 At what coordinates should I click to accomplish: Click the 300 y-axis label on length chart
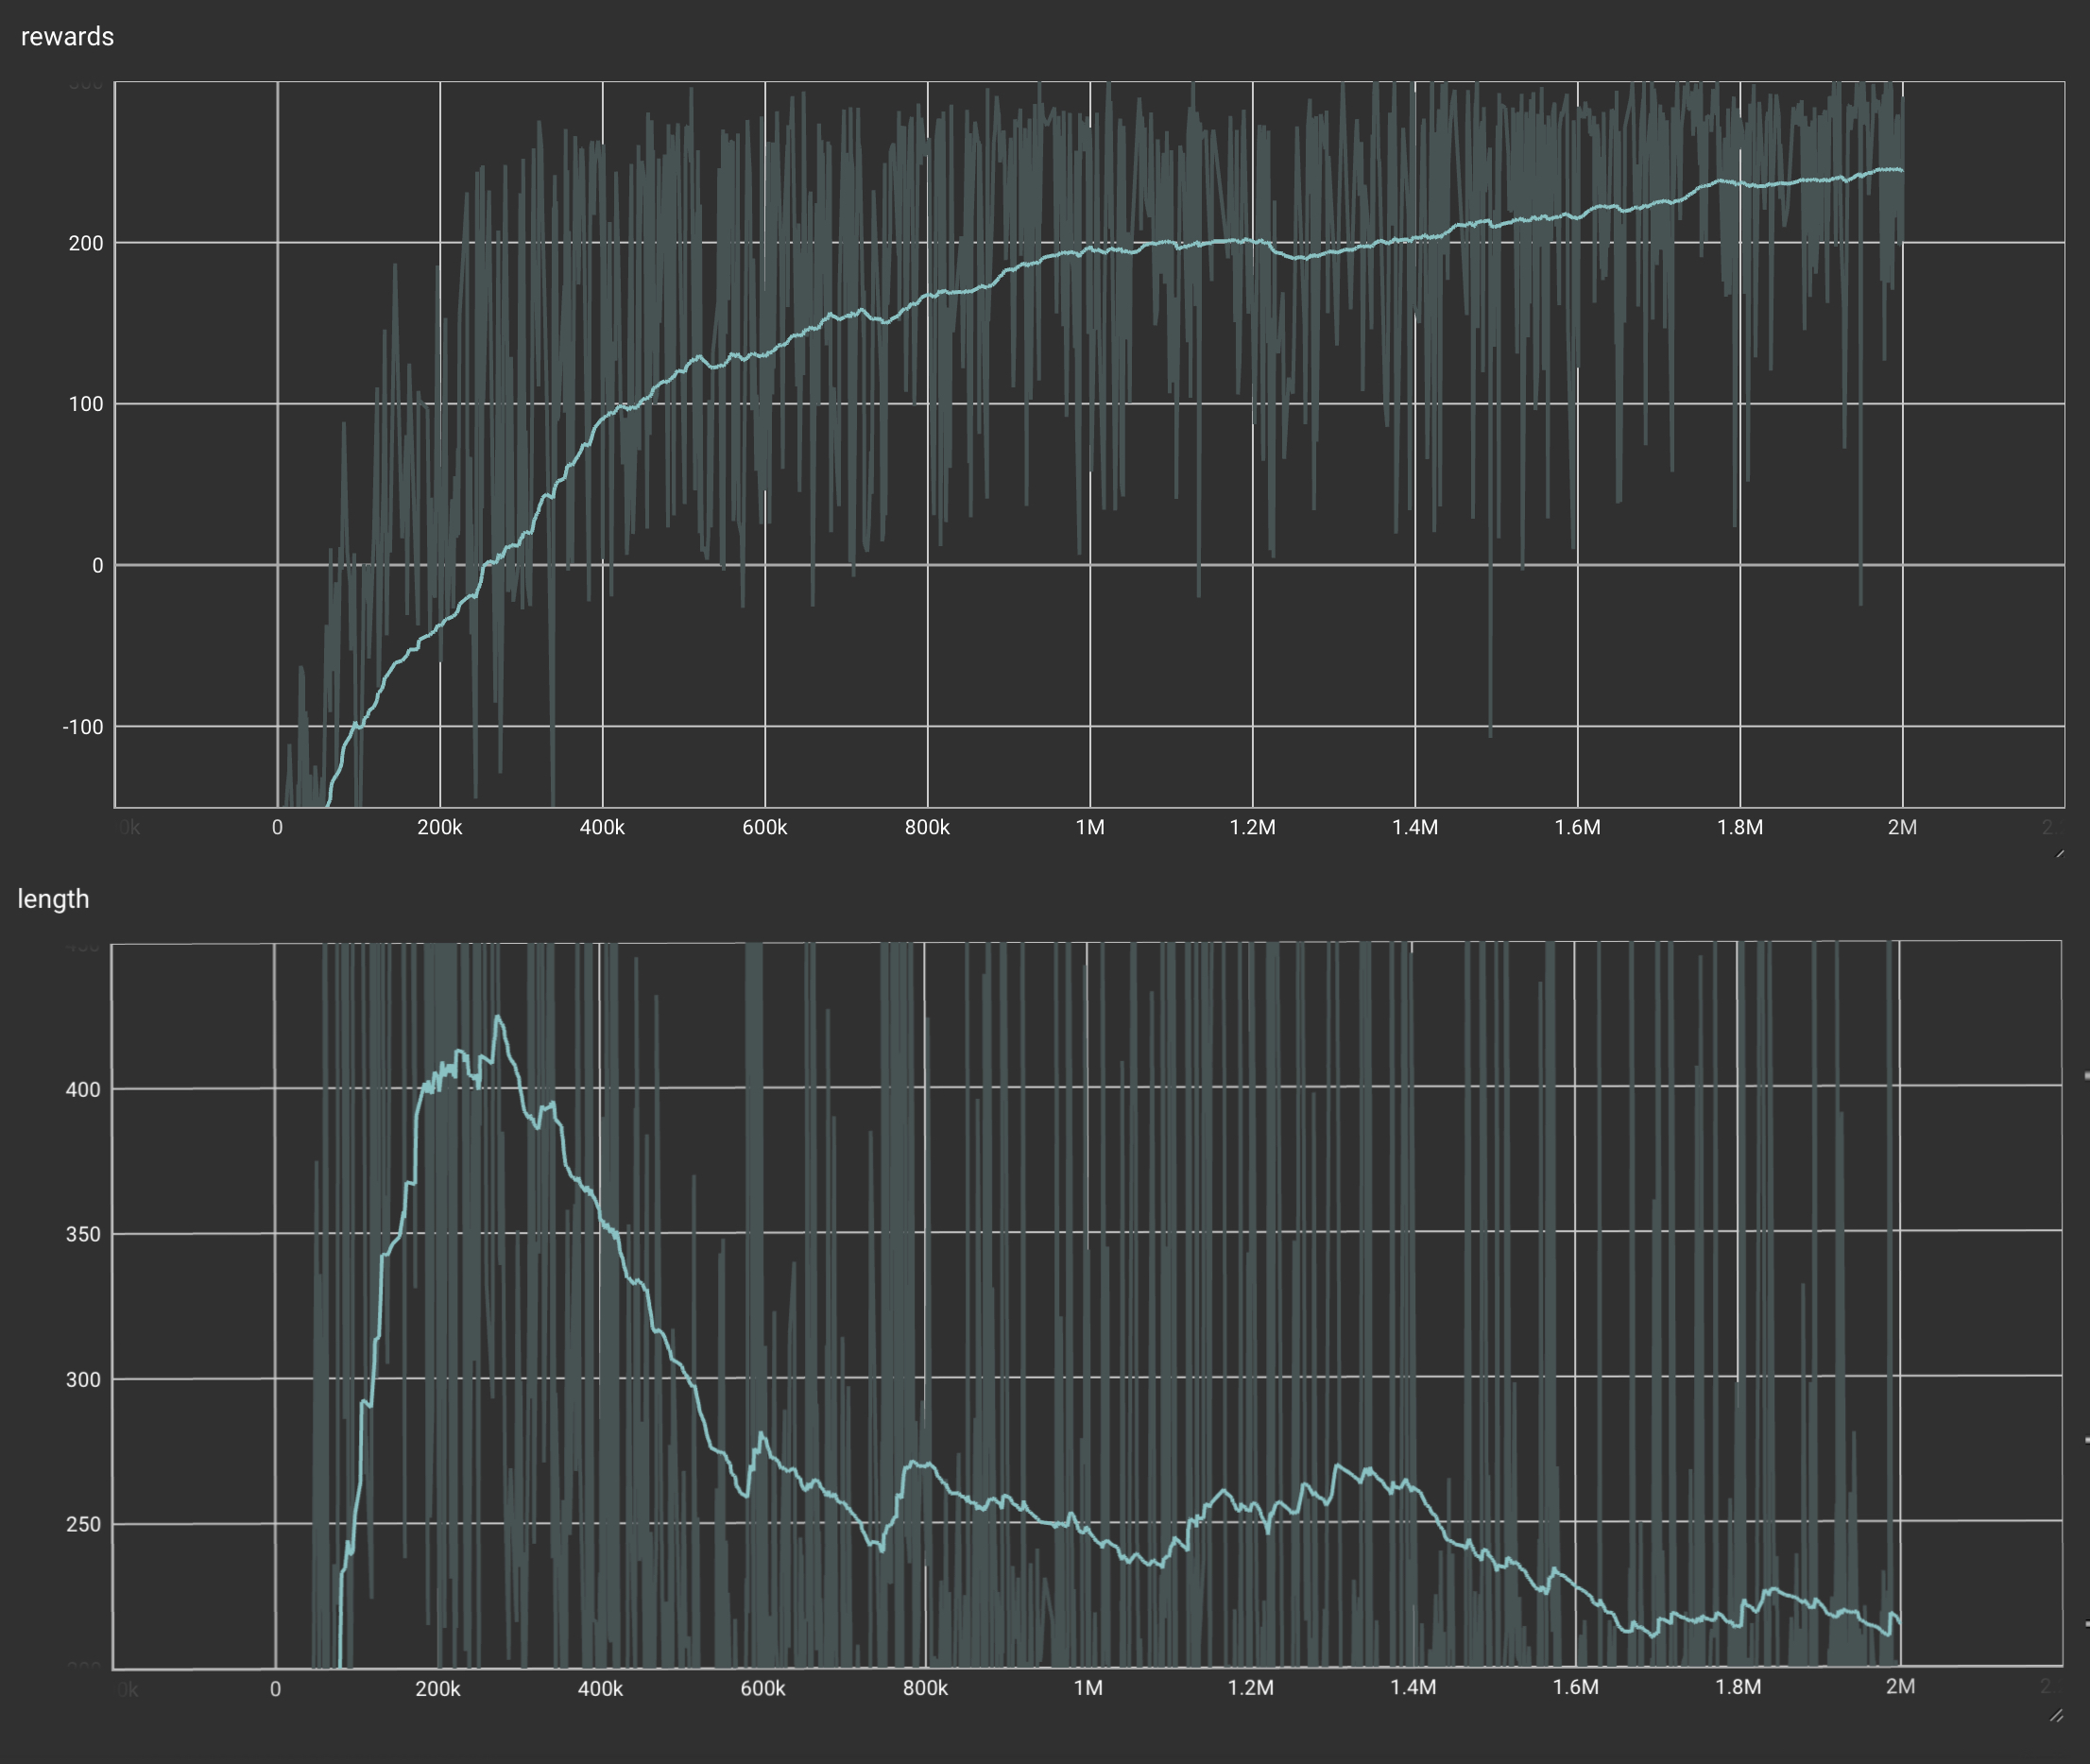tap(83, 1380)
